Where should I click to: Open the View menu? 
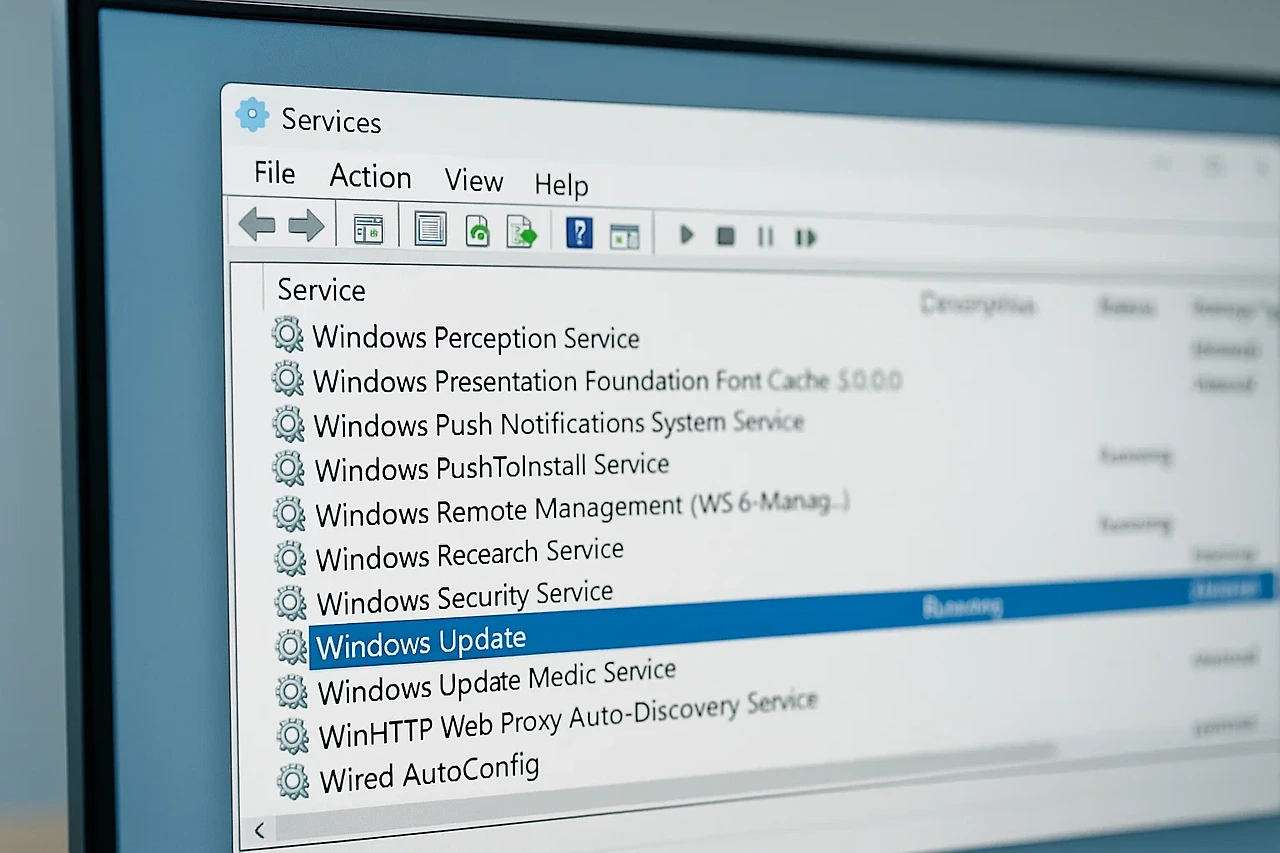pyautogui.click(x=473, y=180)
